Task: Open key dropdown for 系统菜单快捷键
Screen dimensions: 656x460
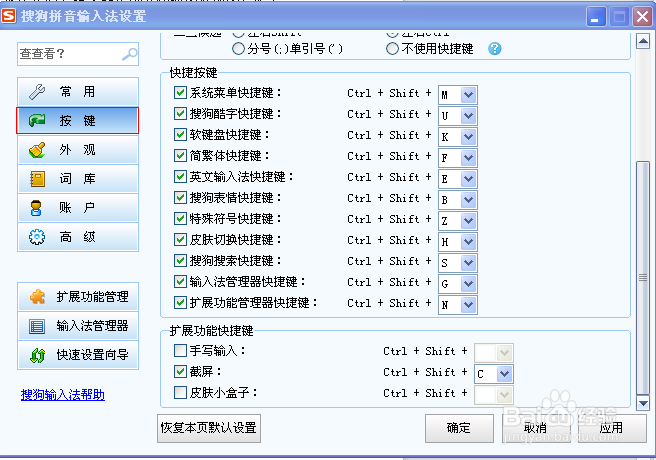Action: 469,95
